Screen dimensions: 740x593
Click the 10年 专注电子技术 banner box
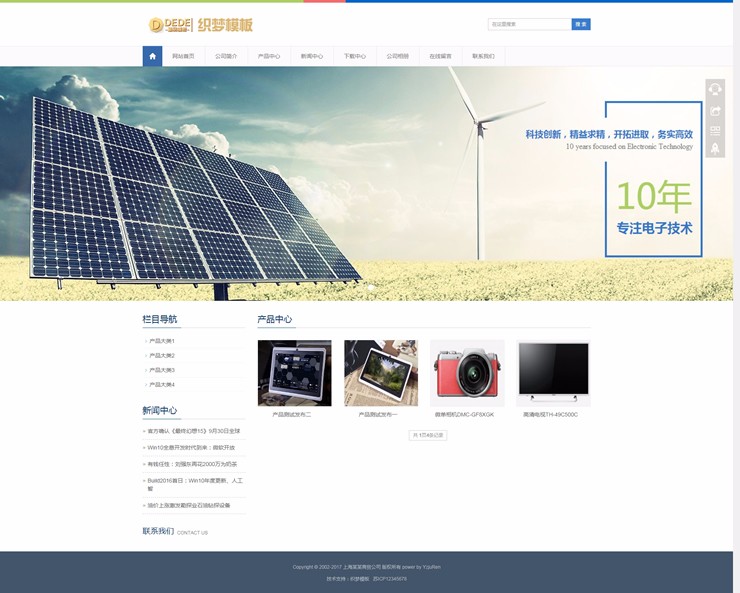pos(654,179)
